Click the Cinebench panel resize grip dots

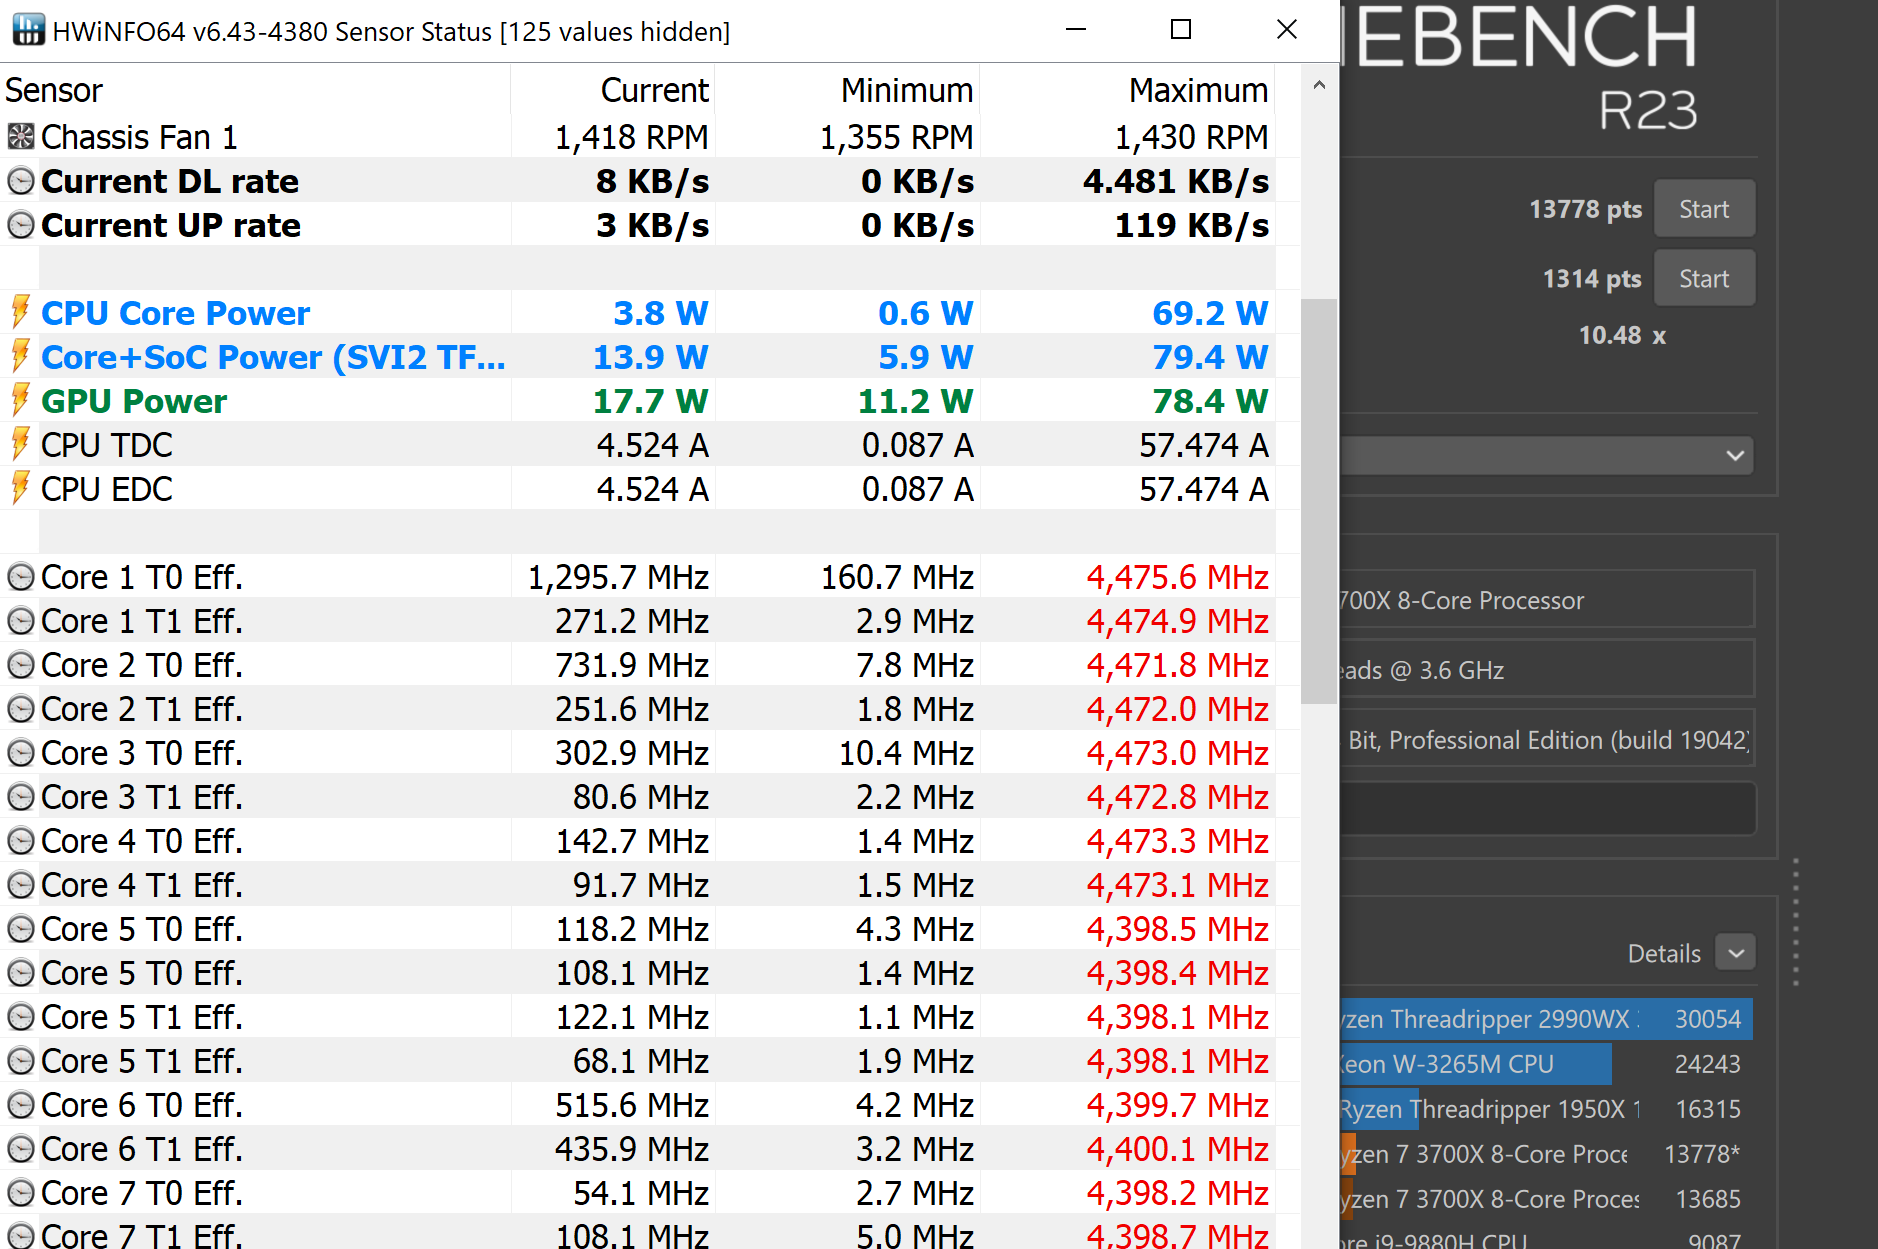(x=1796, y=922)
